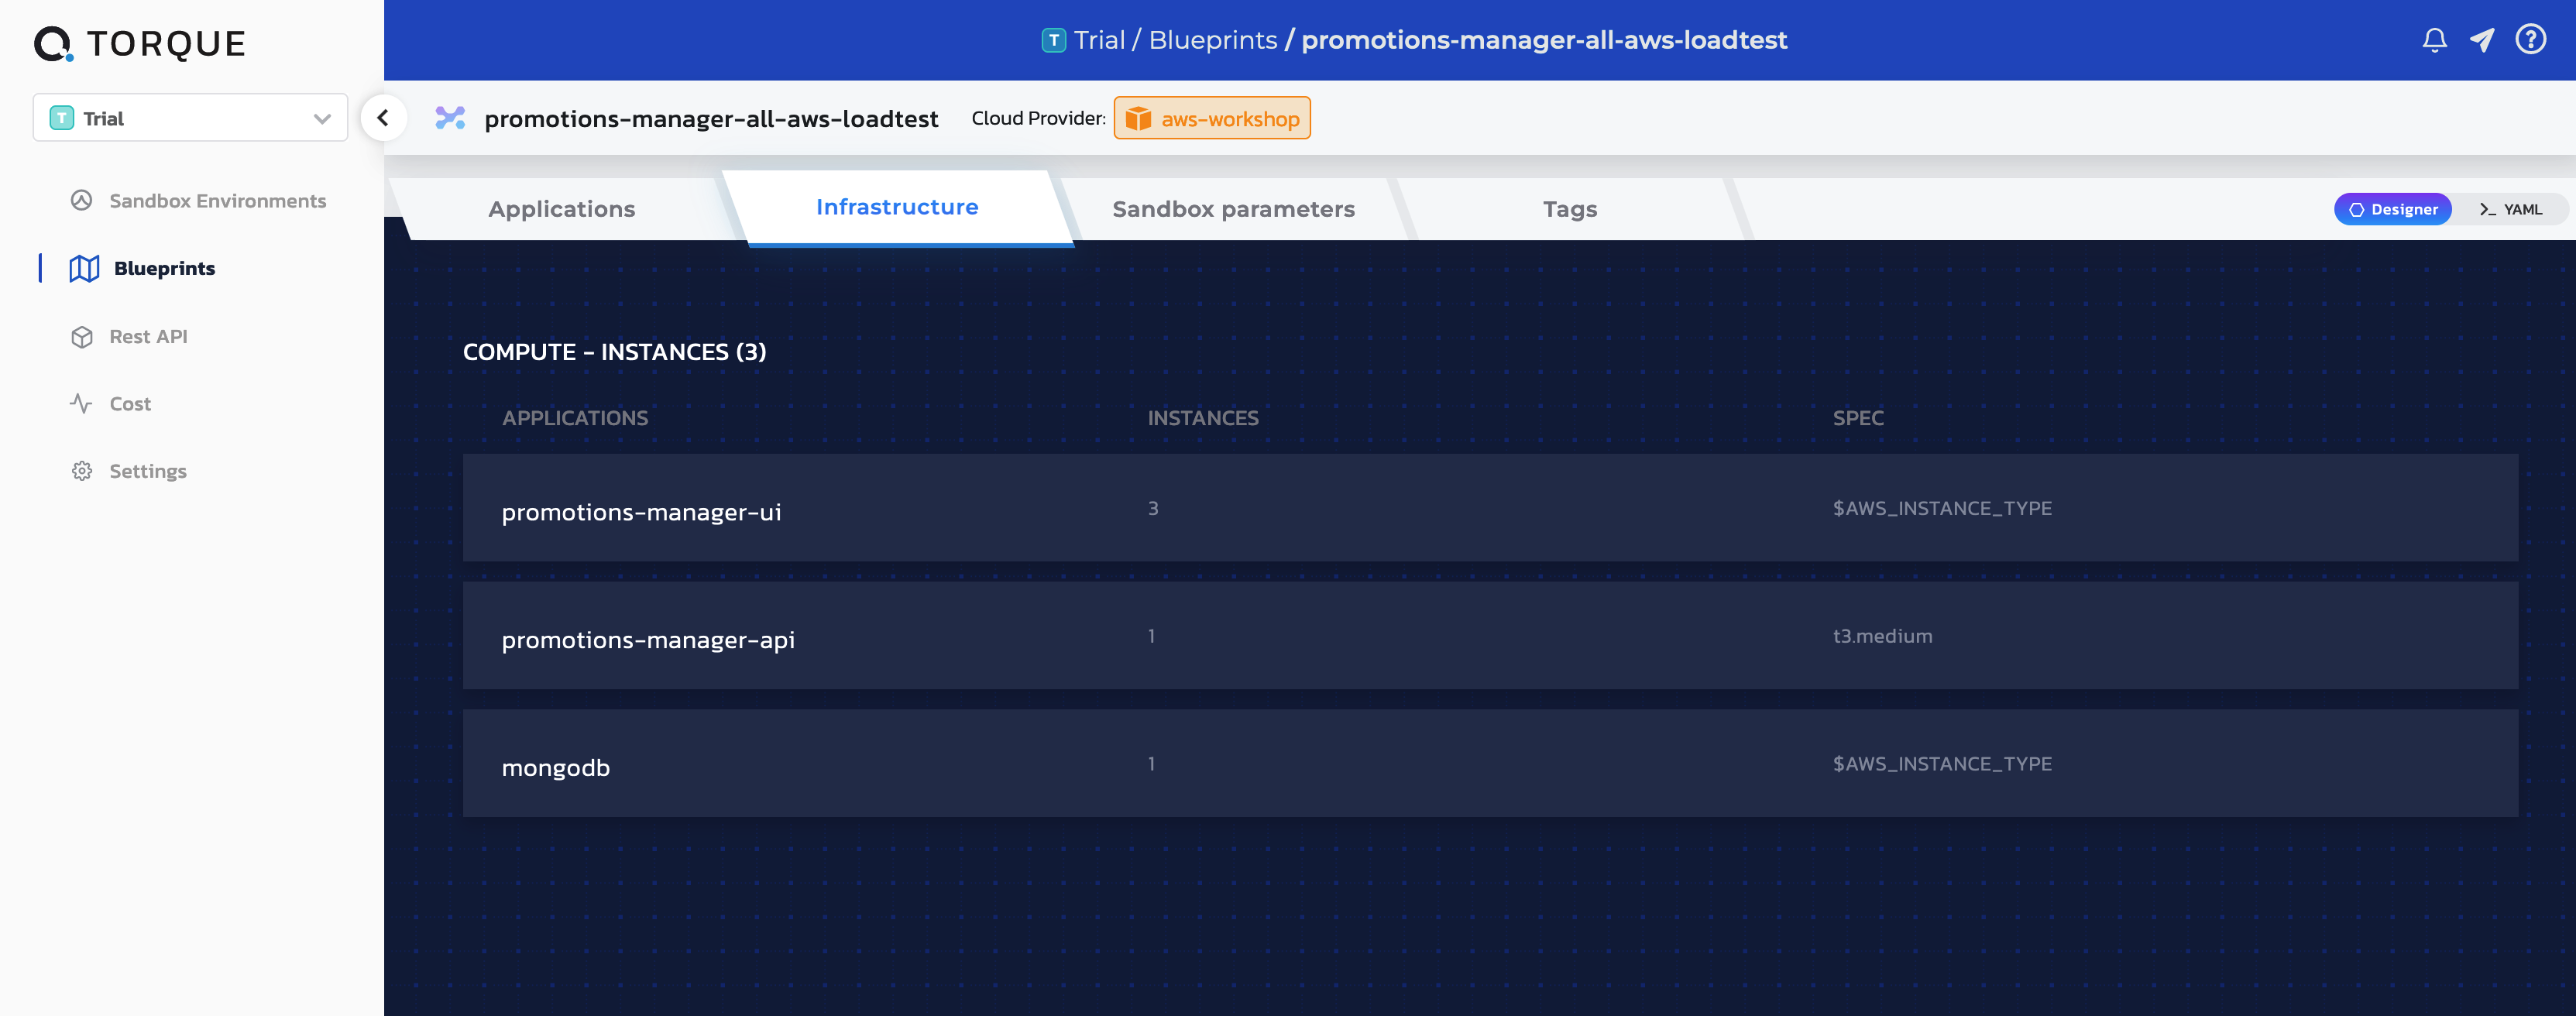
Task: Click instance count 1 for mongodb
Action: [x=1151, y=764]
